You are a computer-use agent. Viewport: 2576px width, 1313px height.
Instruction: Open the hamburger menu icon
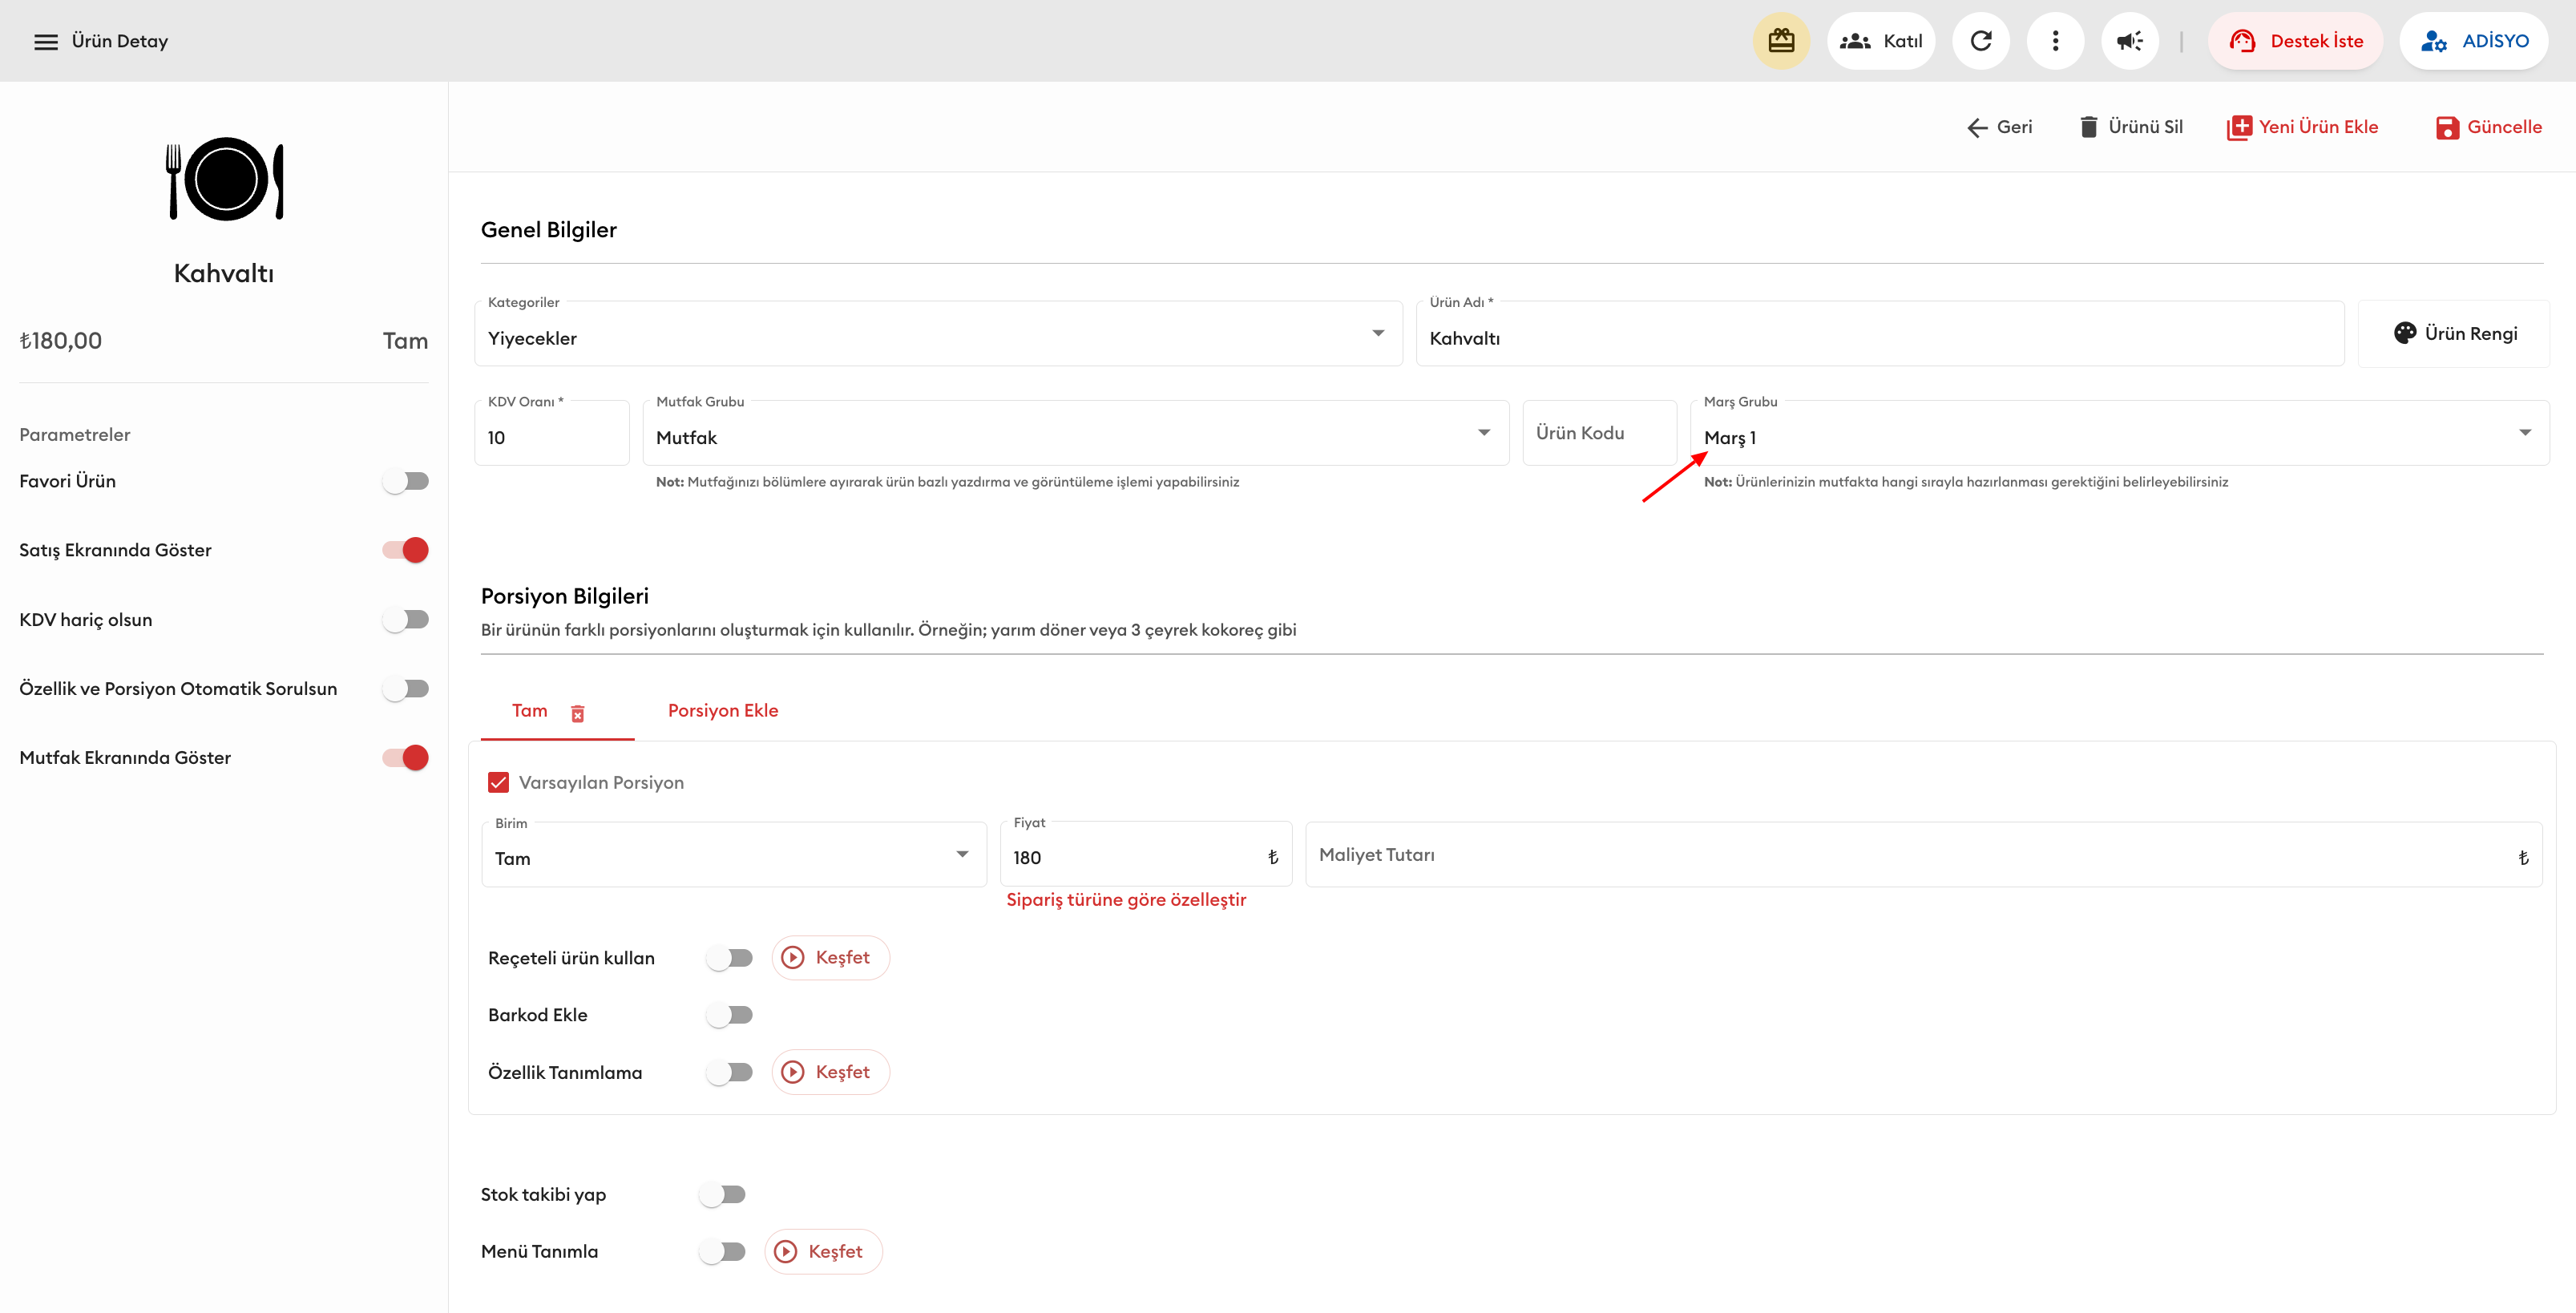click(x=46, y=41)
